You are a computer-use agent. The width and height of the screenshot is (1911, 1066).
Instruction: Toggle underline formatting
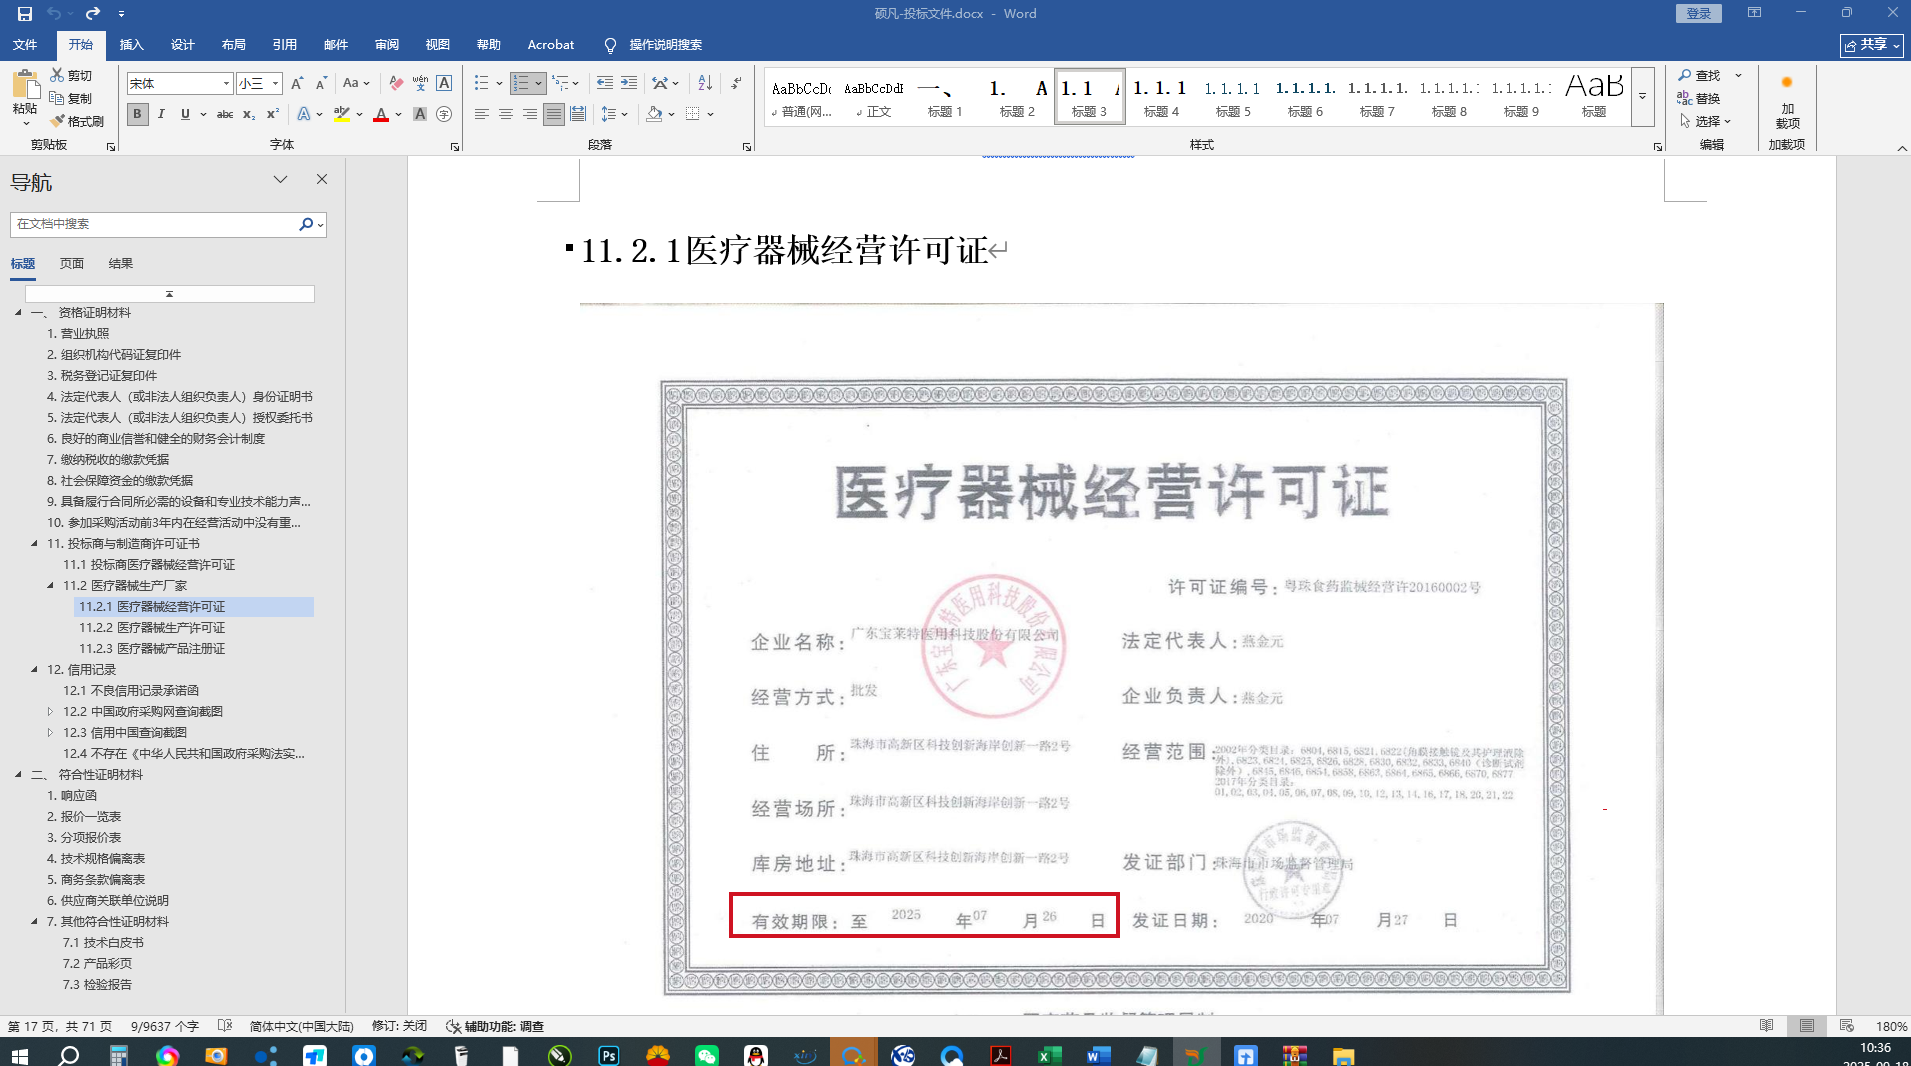click(185, 114)
